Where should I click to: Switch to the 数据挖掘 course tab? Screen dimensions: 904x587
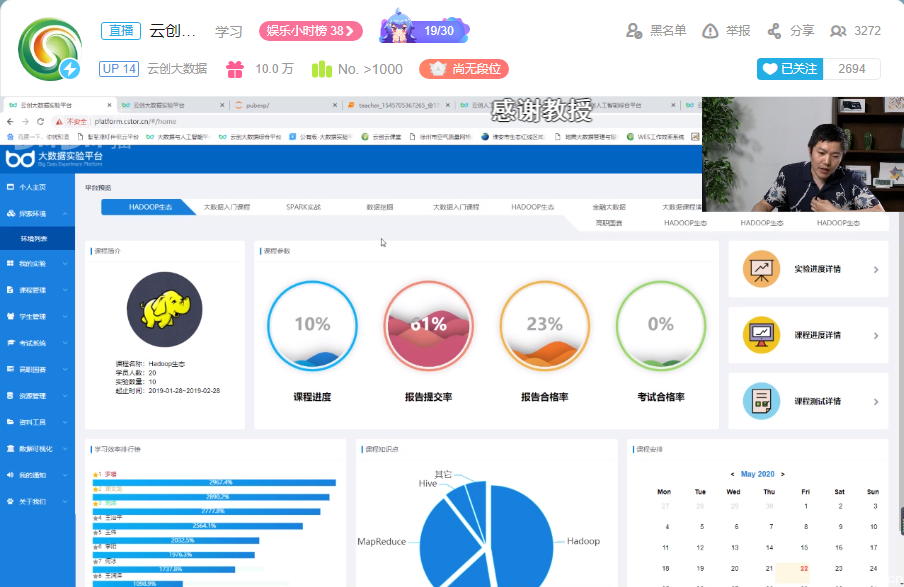pos(380,207)
